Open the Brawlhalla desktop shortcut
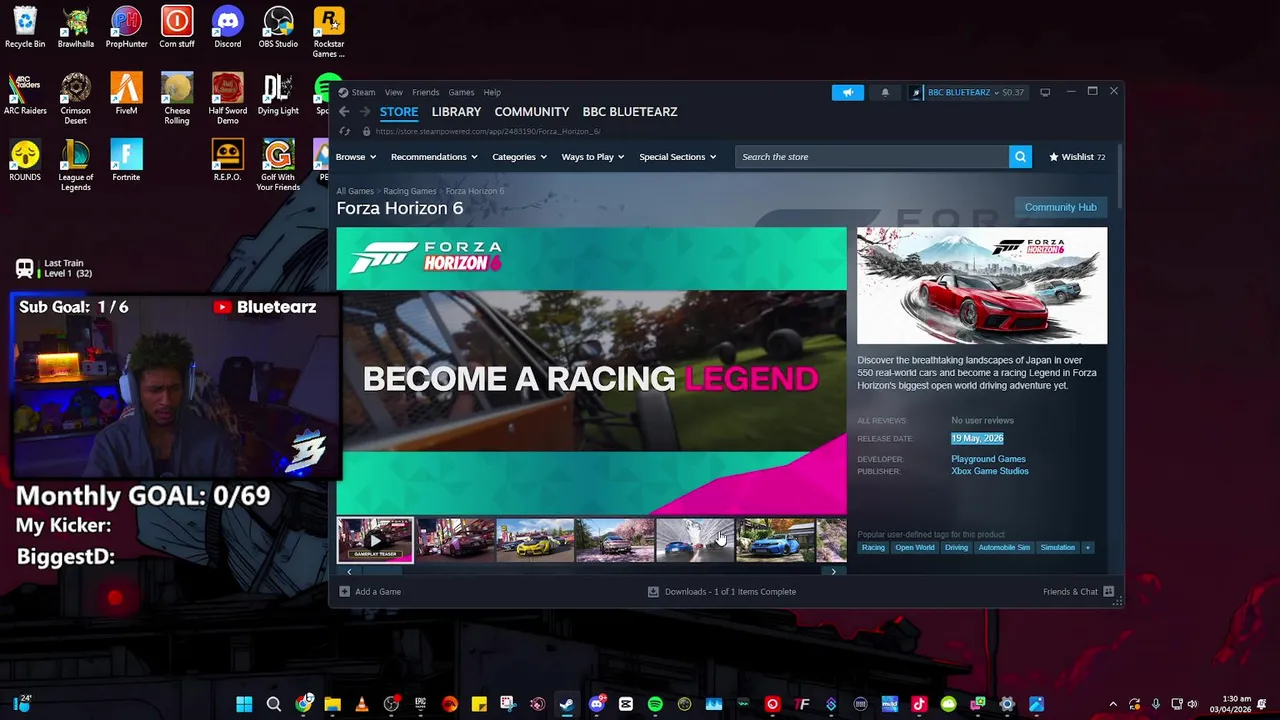1280x720 pixels. coord(76,27)
